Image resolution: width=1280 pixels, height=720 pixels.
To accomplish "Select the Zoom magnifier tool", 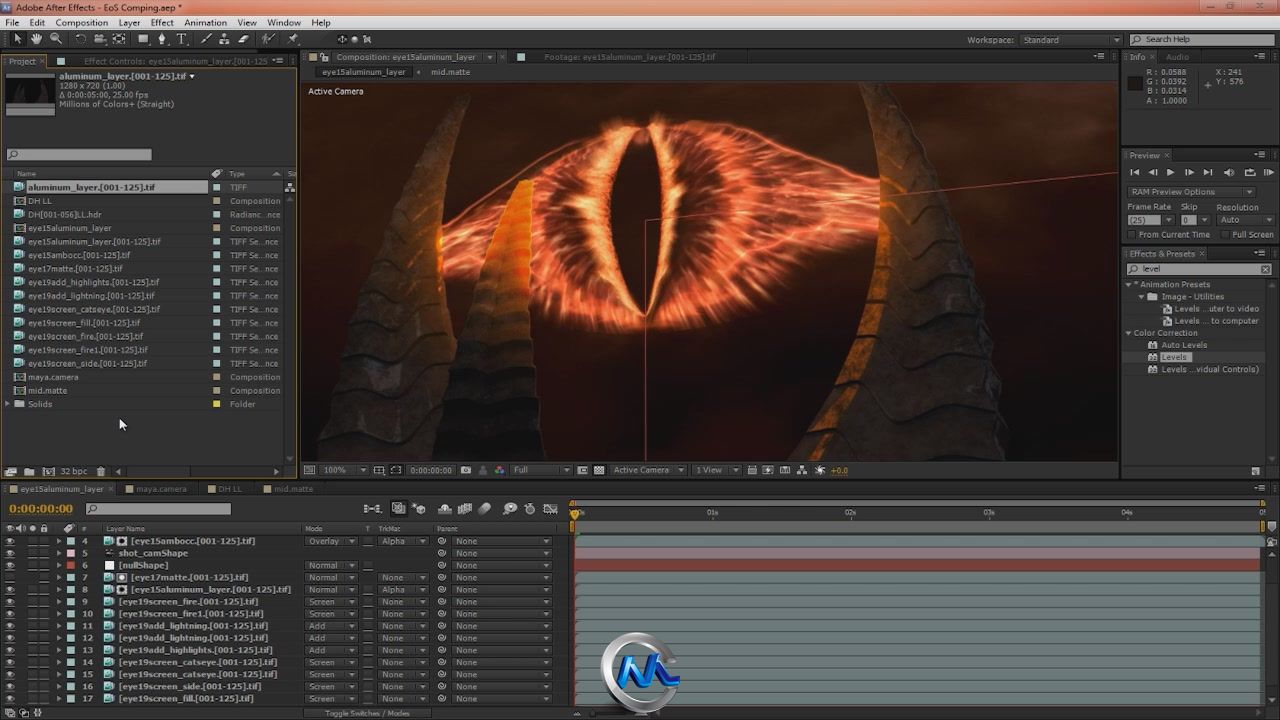I will tap(56, 39).
